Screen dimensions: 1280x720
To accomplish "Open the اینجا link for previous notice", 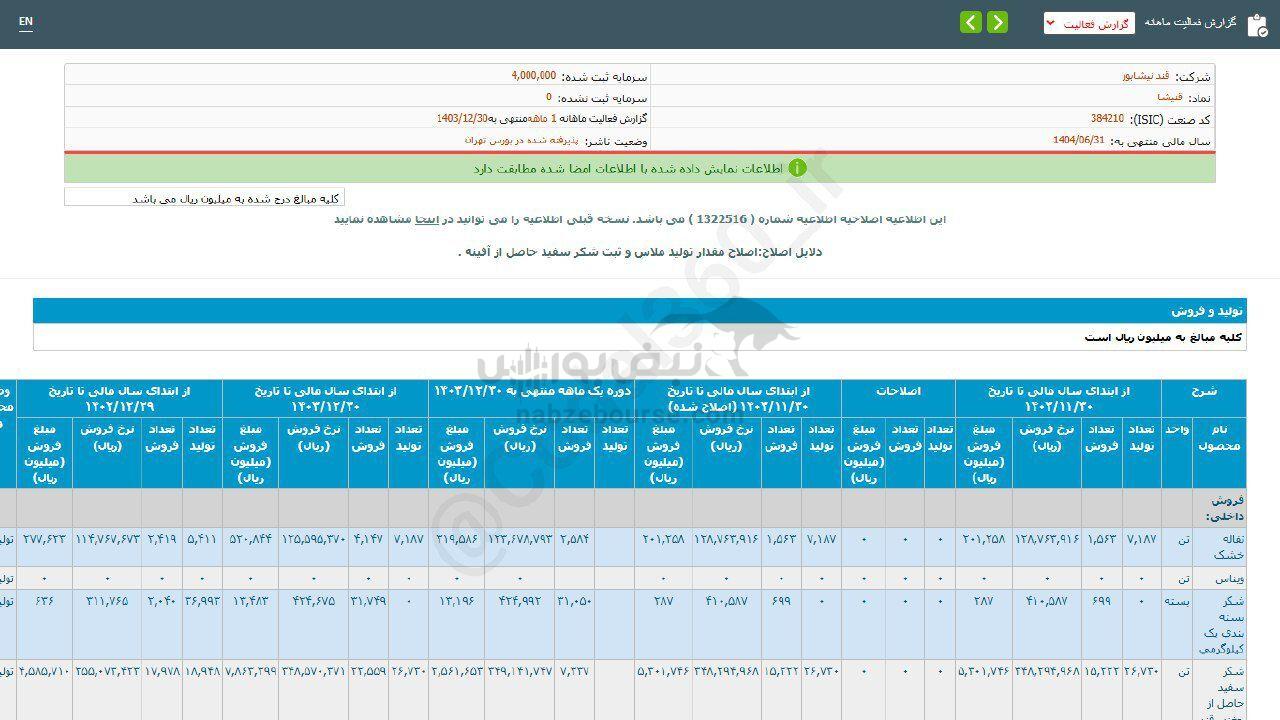I will [427, 218].
